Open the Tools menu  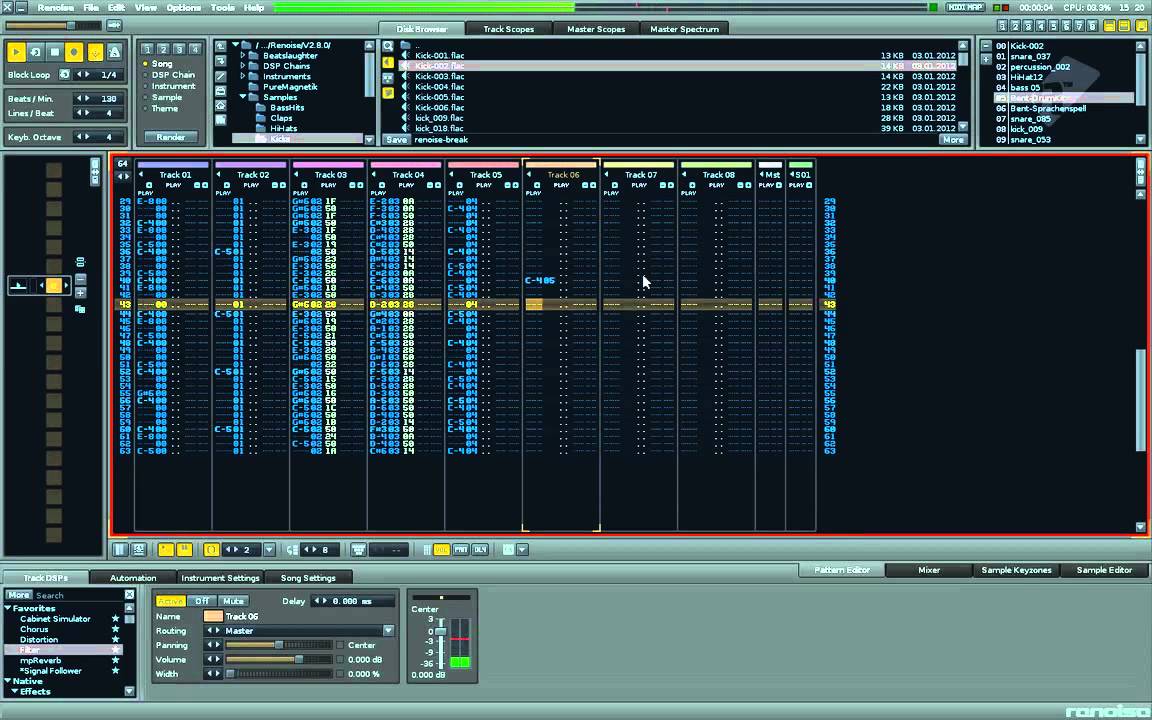click(x=223, y=7)
